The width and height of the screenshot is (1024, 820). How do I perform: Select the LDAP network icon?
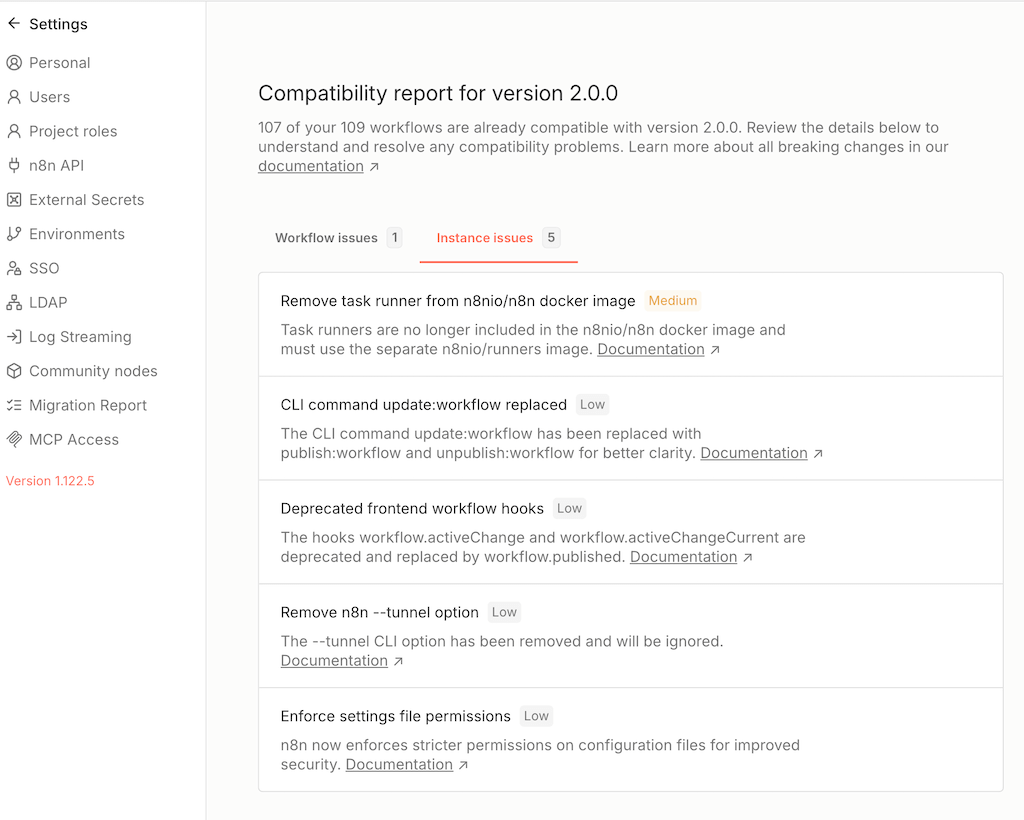click(14, 303)
